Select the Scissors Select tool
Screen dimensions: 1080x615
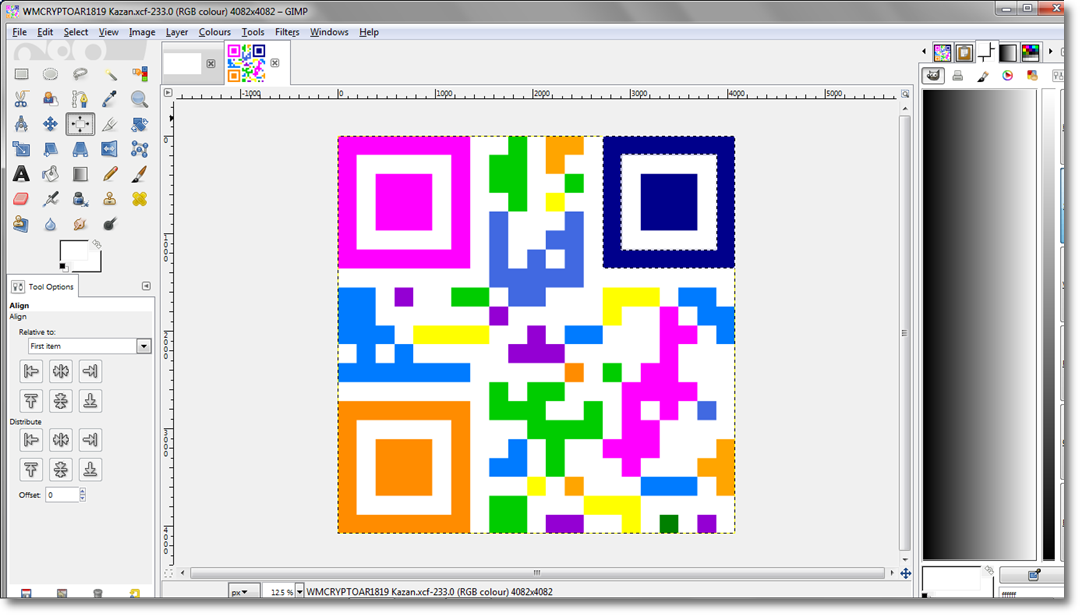click(x=21, y=99)
